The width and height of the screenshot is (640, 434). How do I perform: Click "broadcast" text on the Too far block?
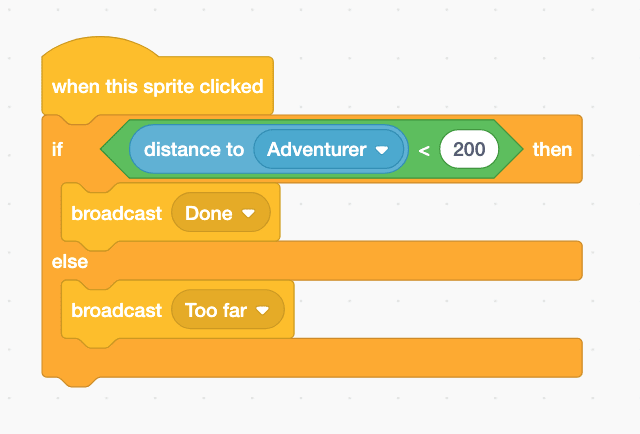116,311
